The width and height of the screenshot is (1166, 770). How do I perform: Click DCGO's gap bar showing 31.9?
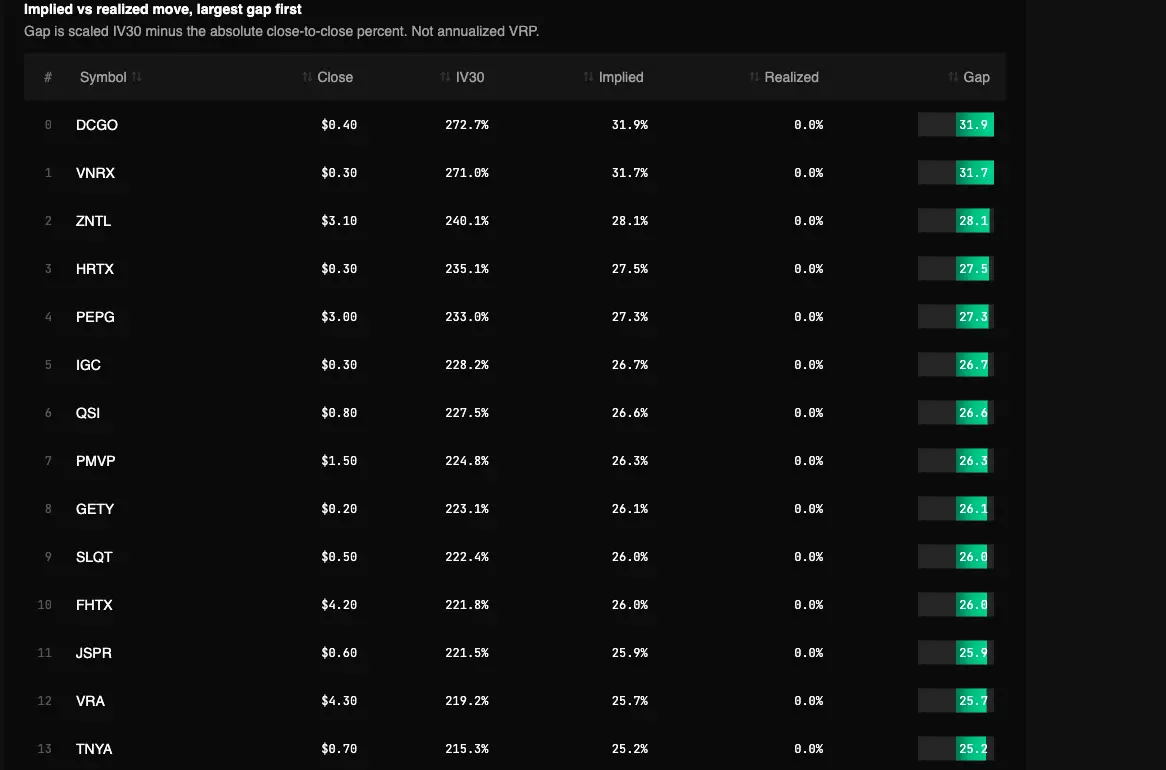956,124
